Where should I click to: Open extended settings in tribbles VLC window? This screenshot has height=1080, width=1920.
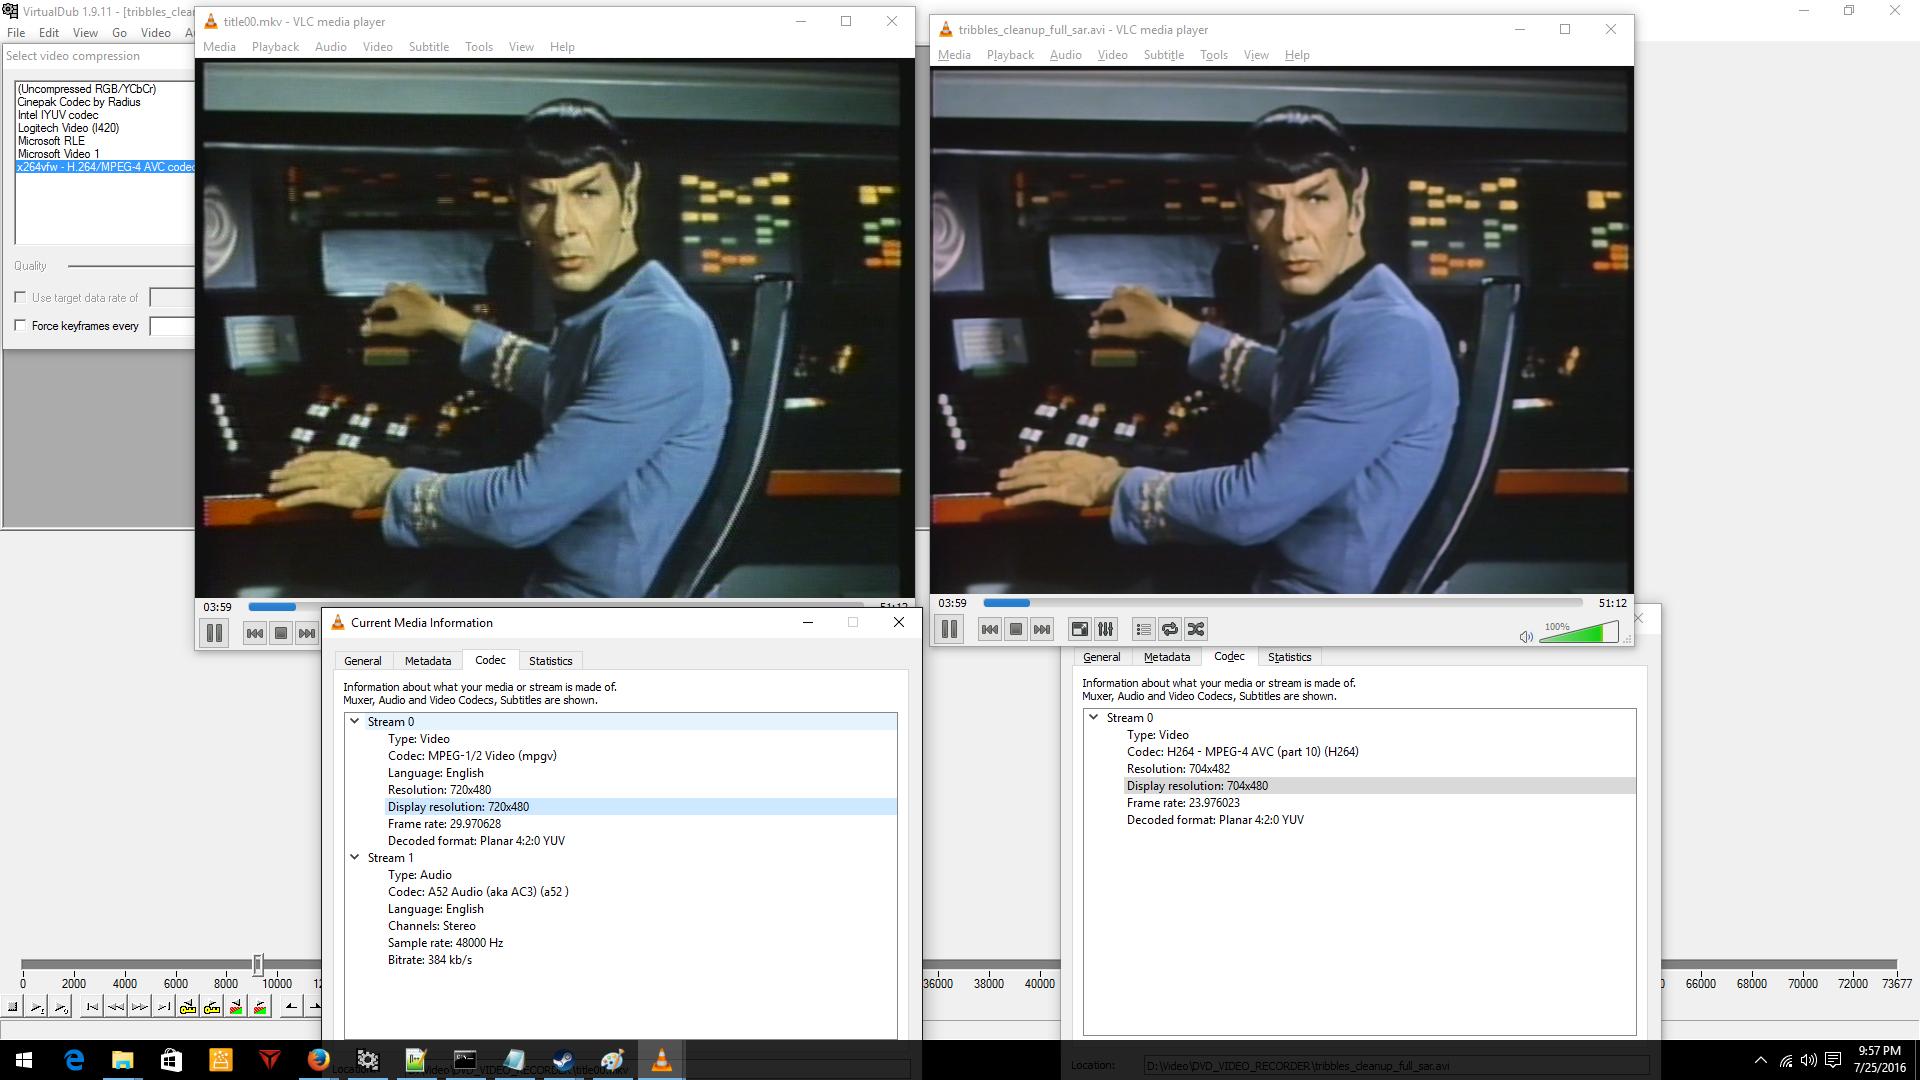click(x=1105, y=629)
